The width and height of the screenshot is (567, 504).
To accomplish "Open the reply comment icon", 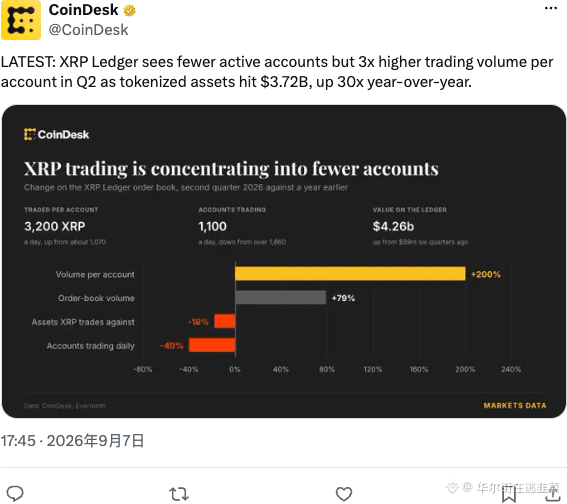I will 16,493.
